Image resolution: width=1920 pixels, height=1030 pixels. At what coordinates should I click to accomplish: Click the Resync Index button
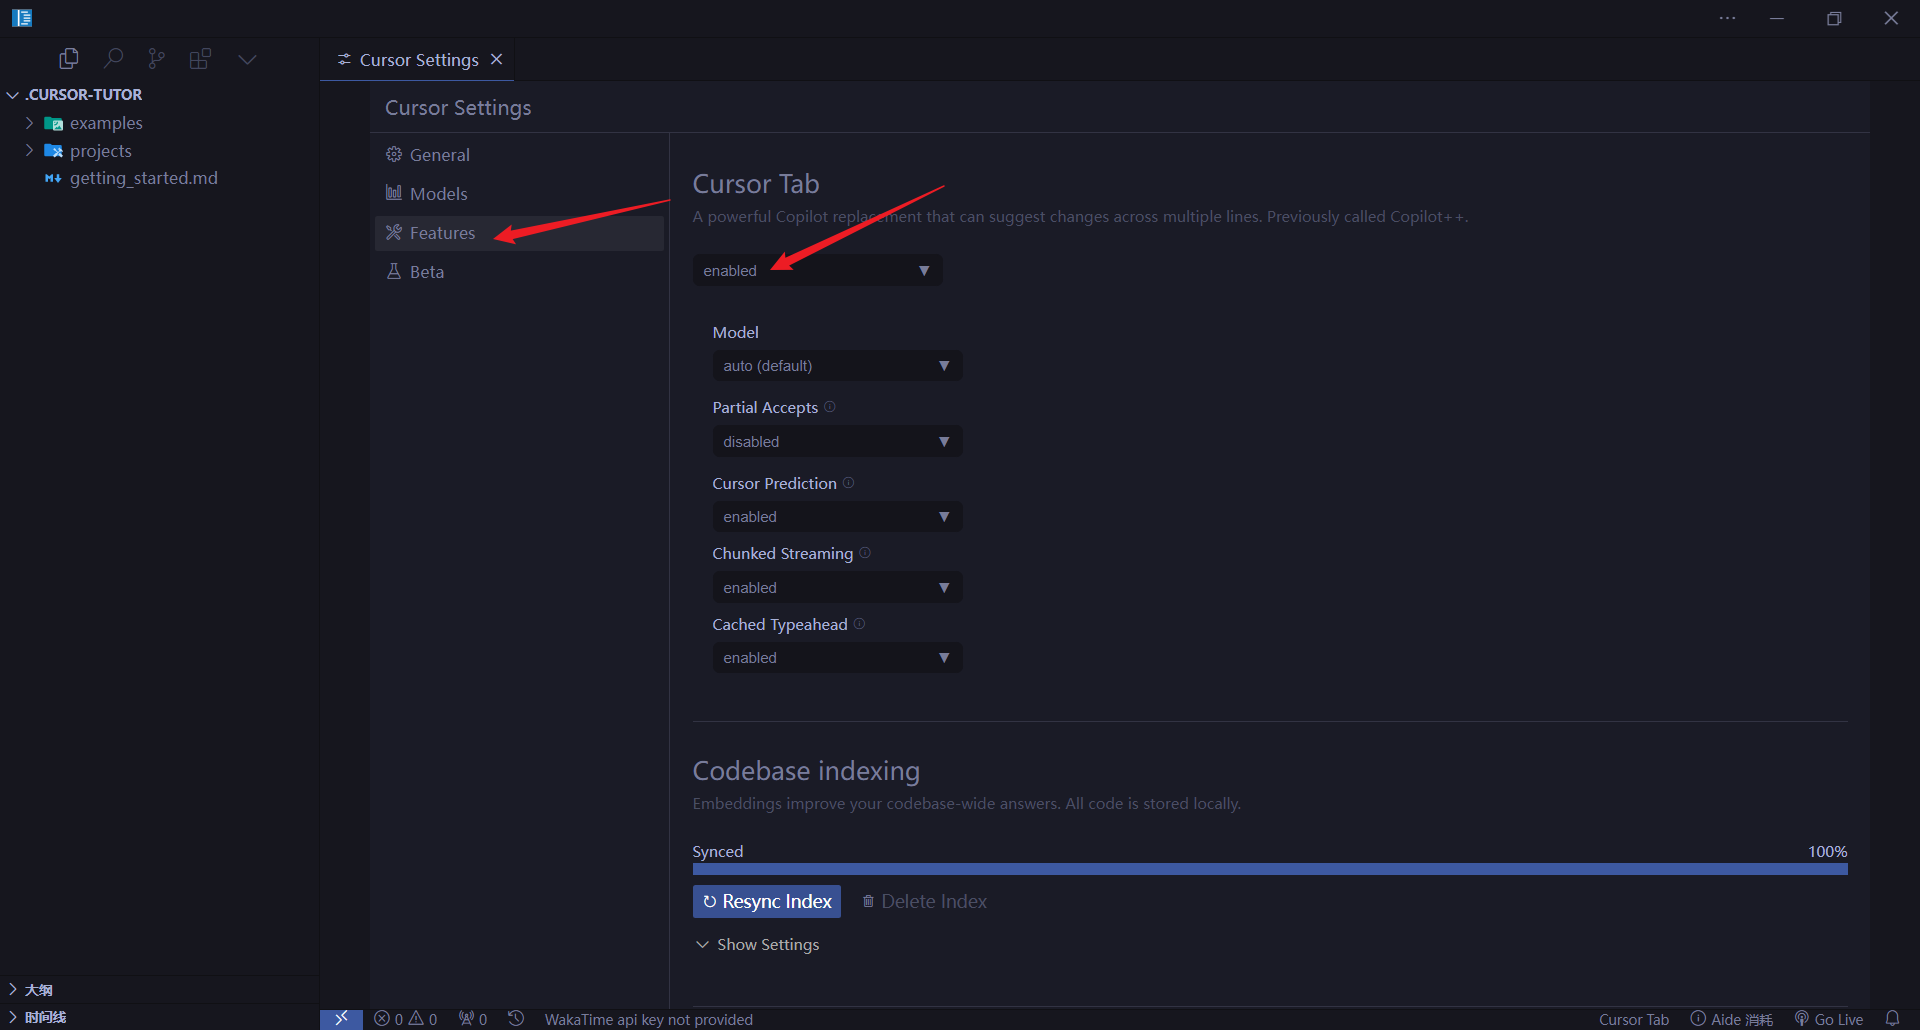click(x=767, y=902)
